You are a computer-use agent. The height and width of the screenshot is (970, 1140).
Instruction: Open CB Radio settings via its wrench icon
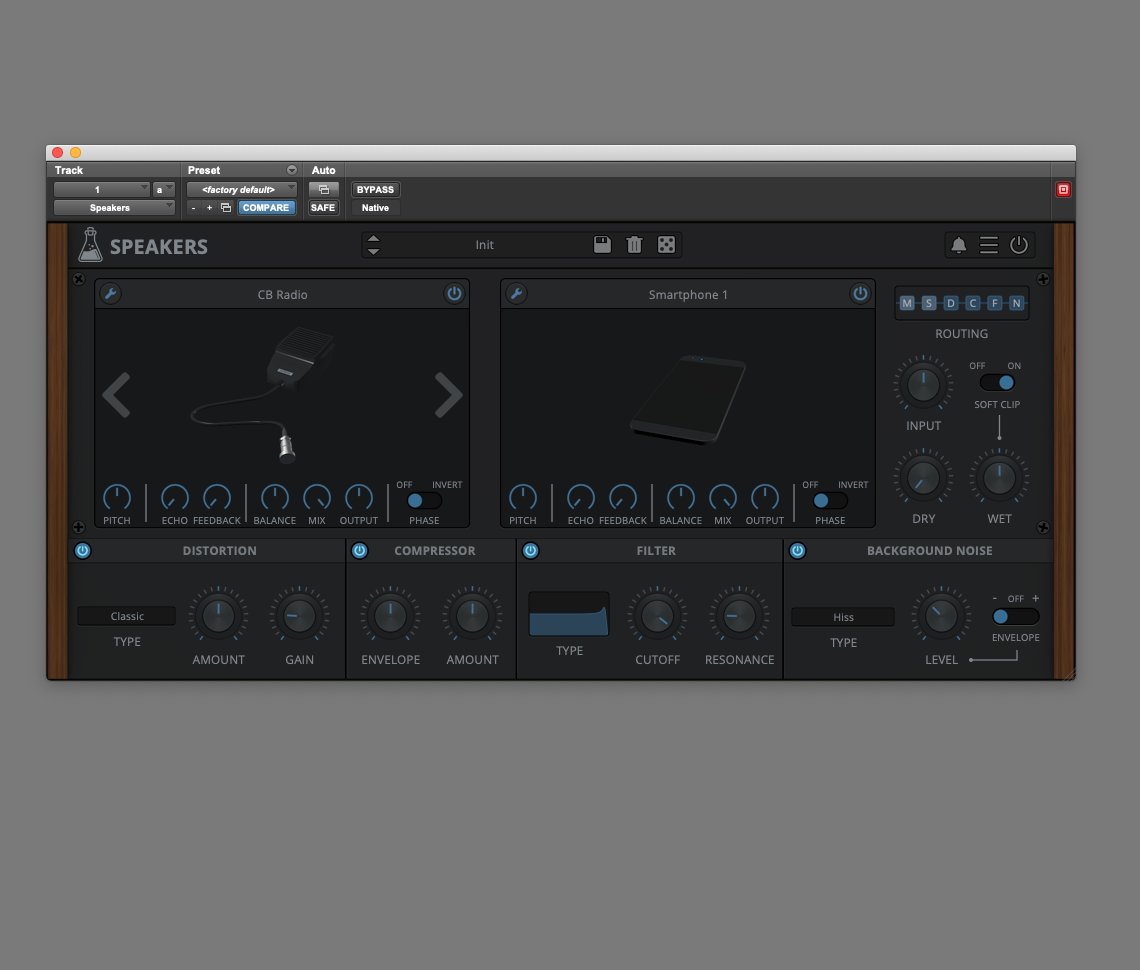[110, 293]
